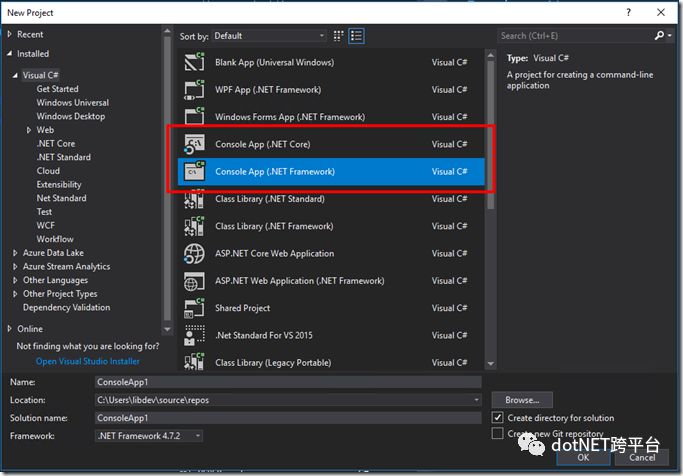The image size is (683, 476).
Task: Click the .Net Standard For VS 2015 icon
Action: [194, 335]
